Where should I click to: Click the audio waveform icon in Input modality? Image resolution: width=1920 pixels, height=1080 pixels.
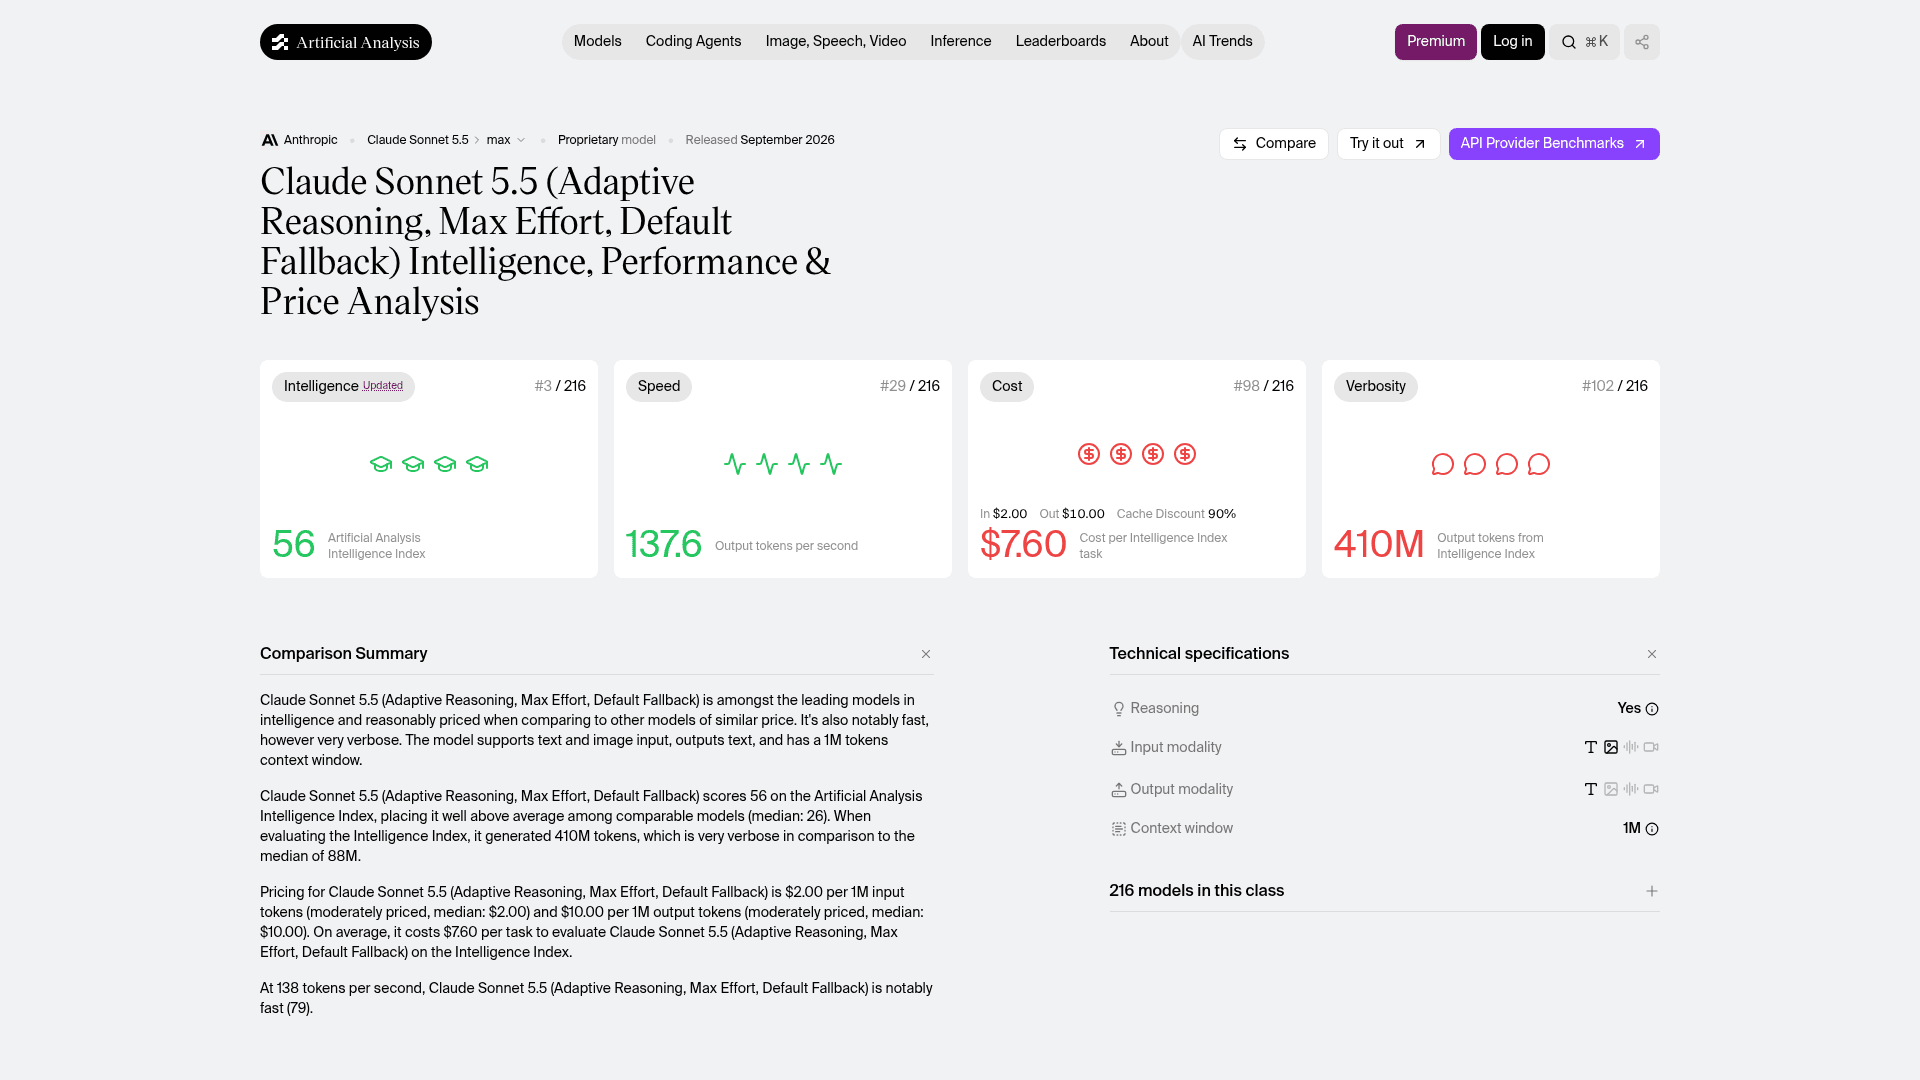coord(1631,747)
